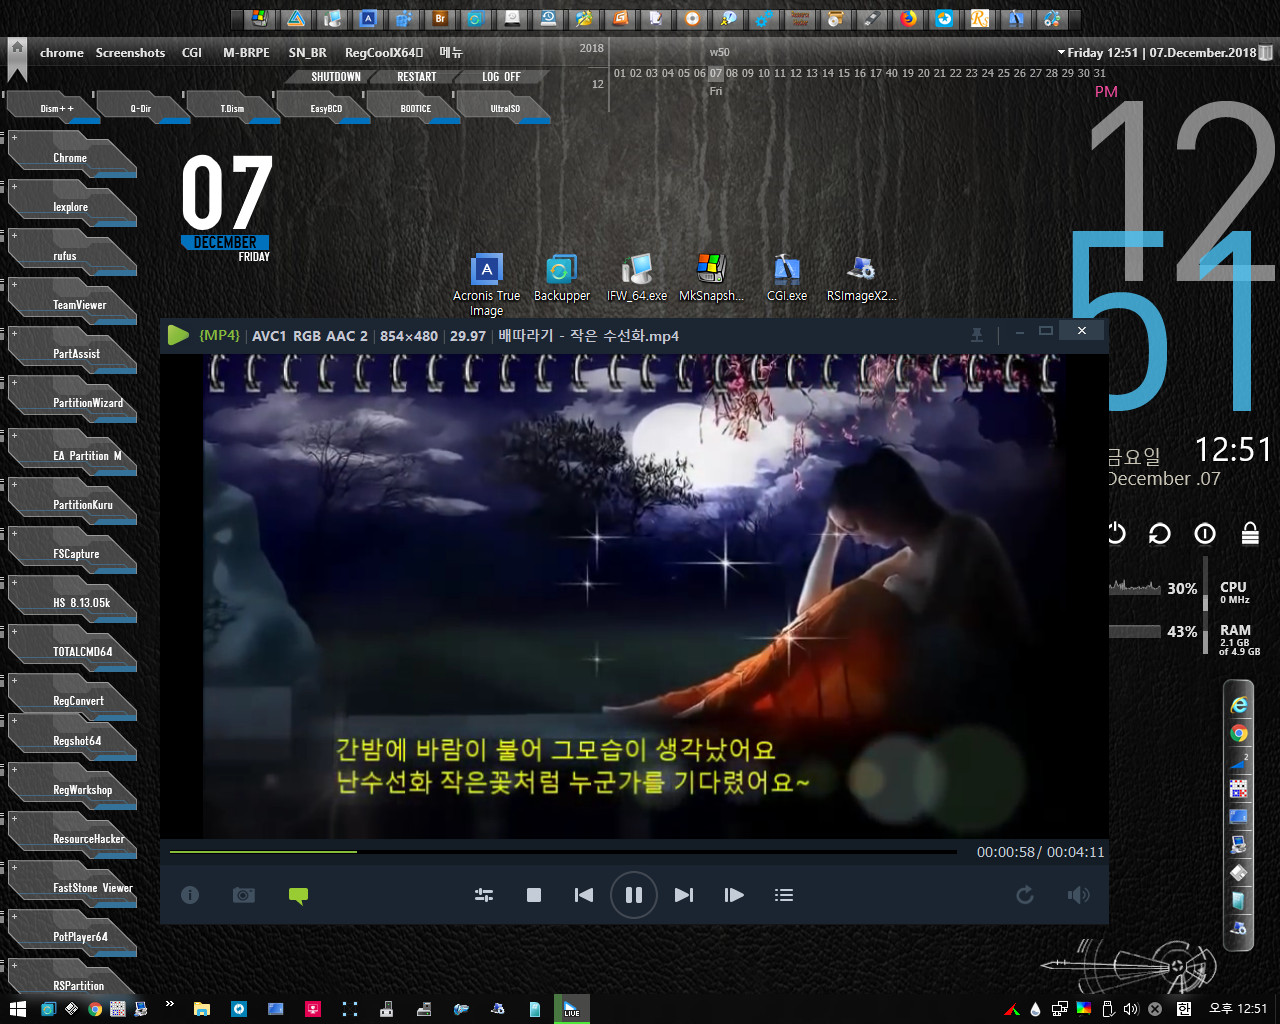Skip to the next track
The image size is (1280, 1024).
pos(684,895)
